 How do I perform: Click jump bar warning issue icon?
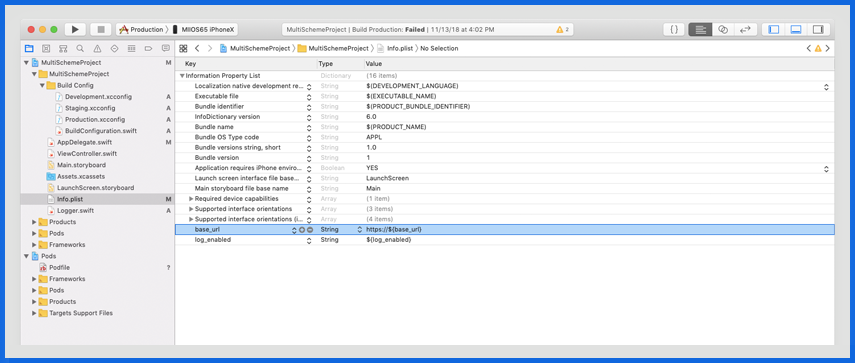click(818, 49)
